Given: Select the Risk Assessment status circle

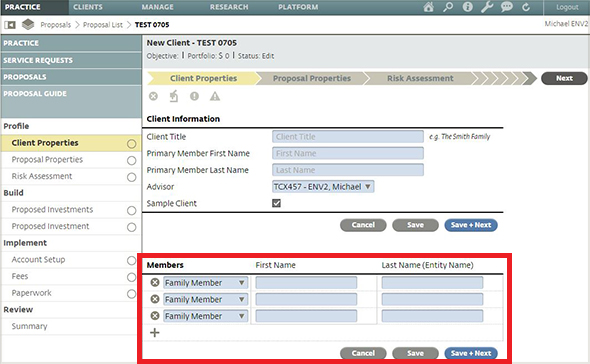Looking at the screenshot, I should point(131,177).
